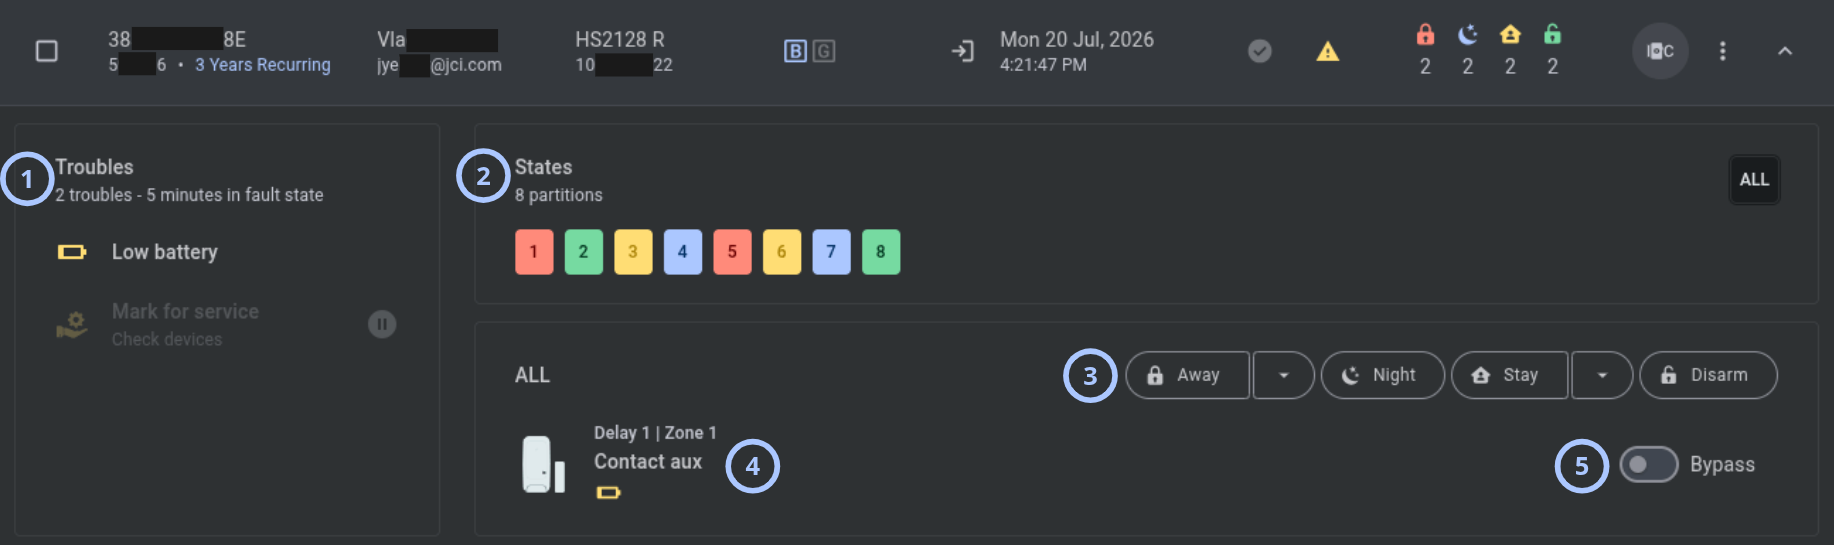The width and height of the screenshot is (1834, 545).
Task: Click the gray checkmark status icon
Action: pyautogui.click(x=1260, y=51)
